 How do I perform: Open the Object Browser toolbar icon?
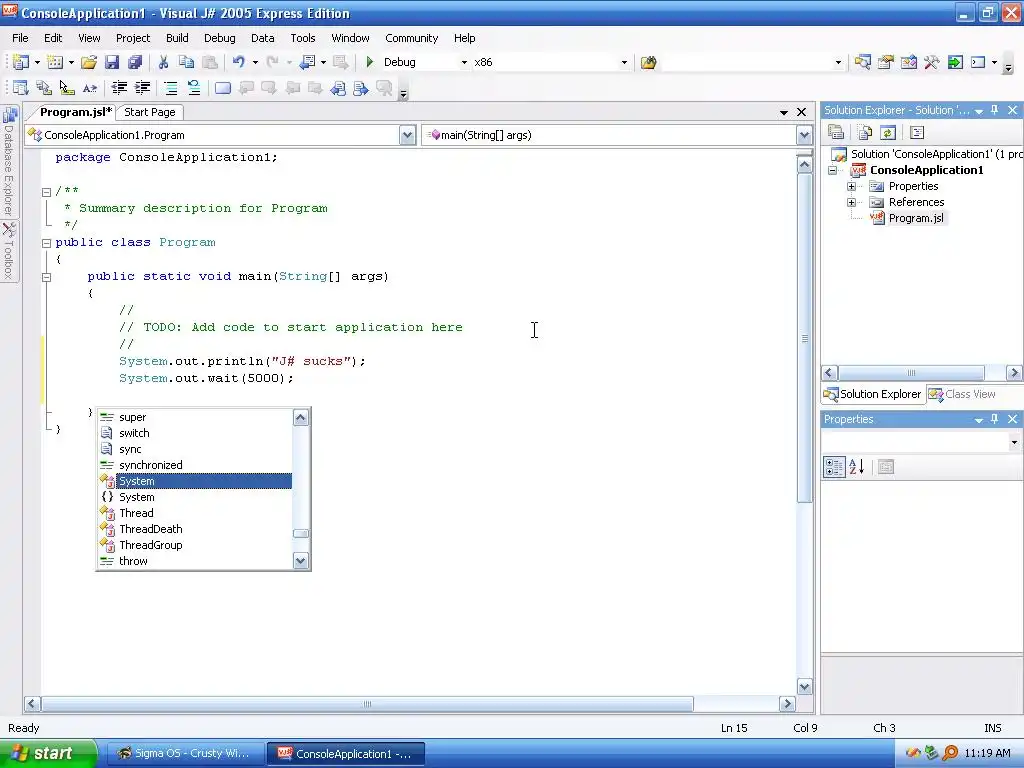908,62
